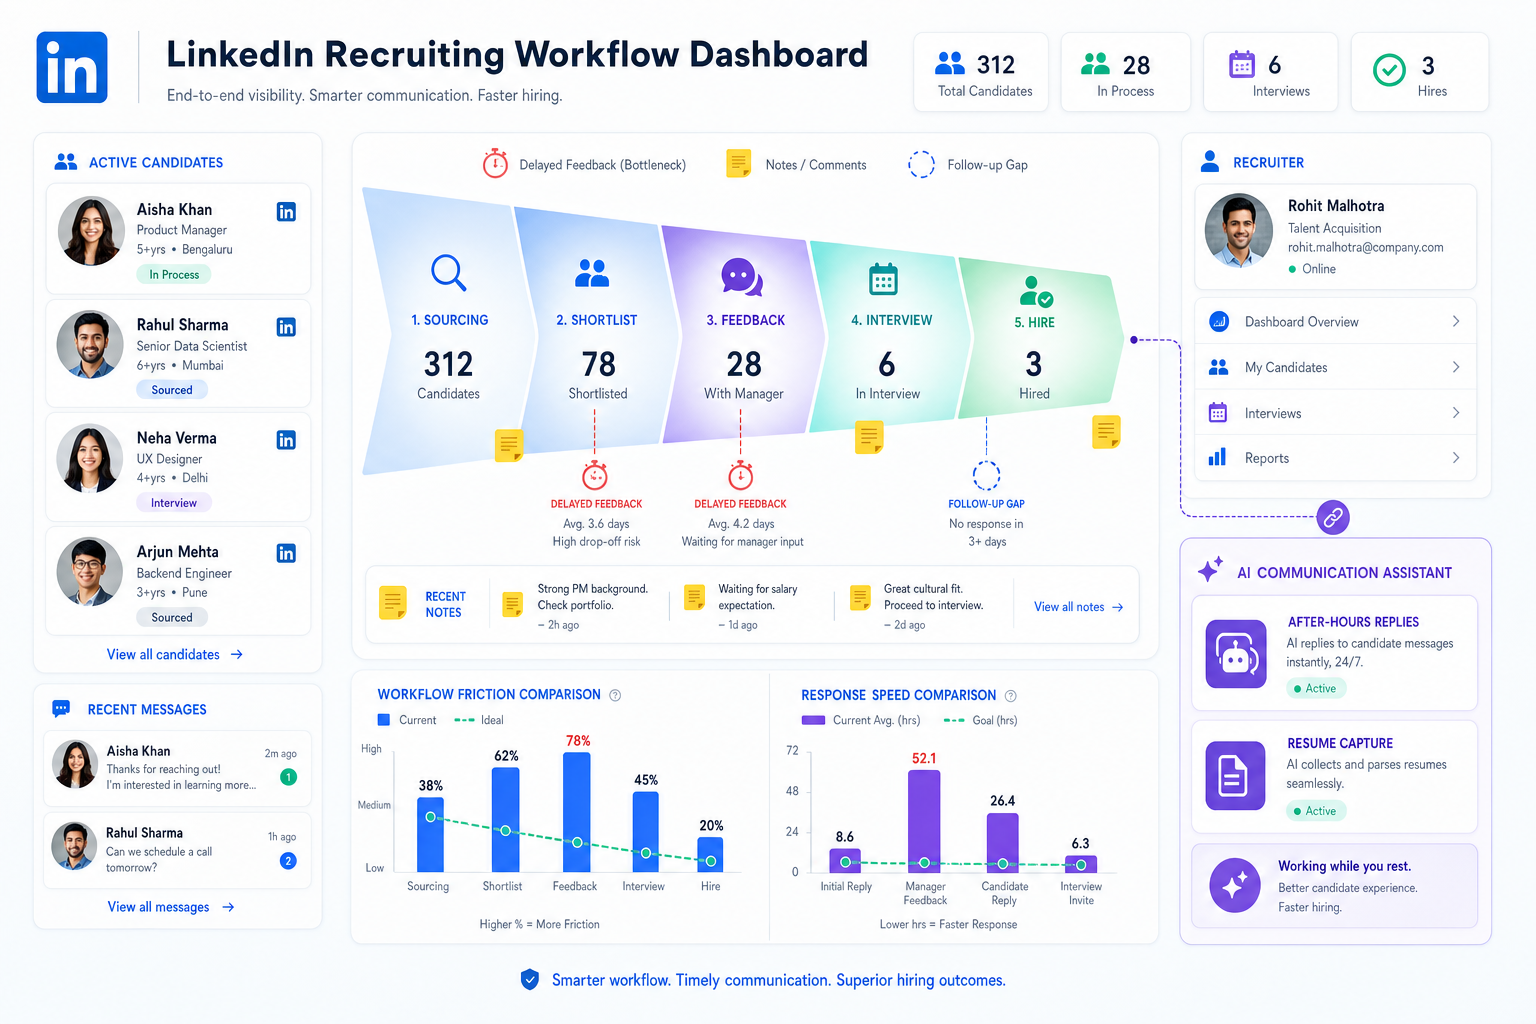This screenshot has height=1024, width=1536.
Task: Click the 312 Total Candidates stat card
Action: [981, 72]
